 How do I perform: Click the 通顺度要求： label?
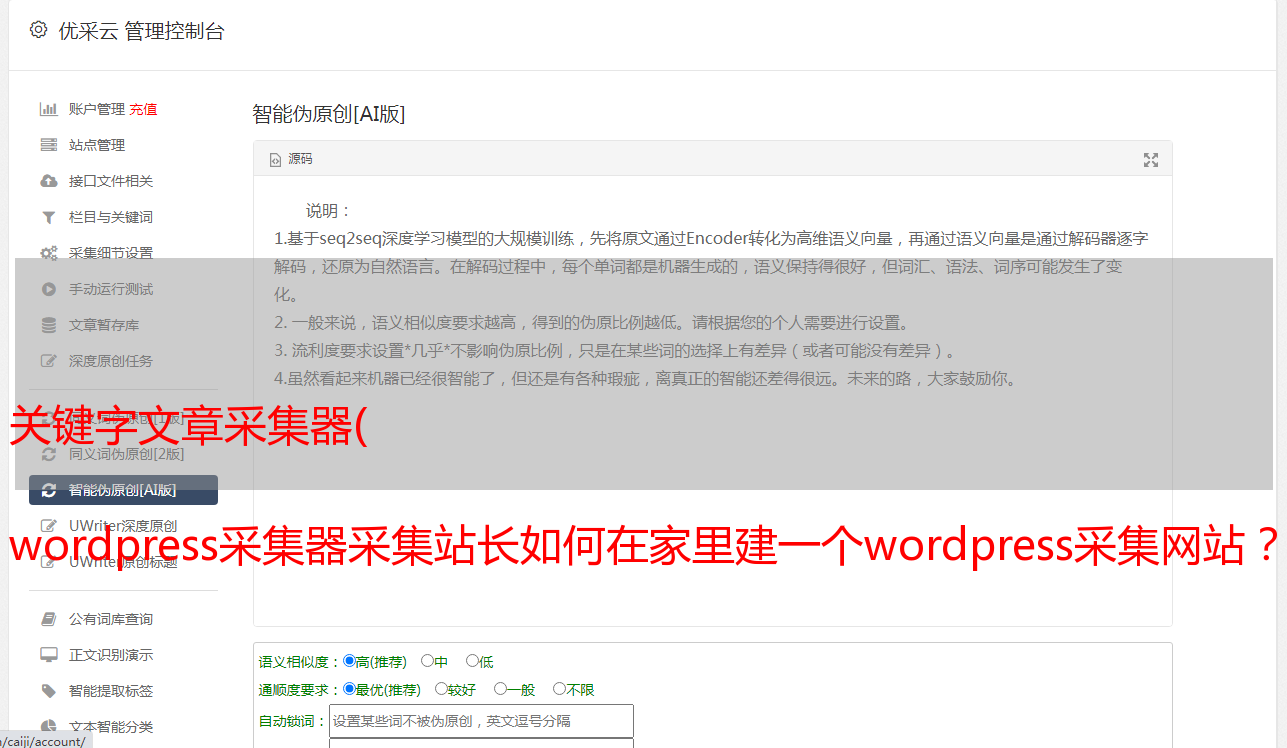[300, 690]
